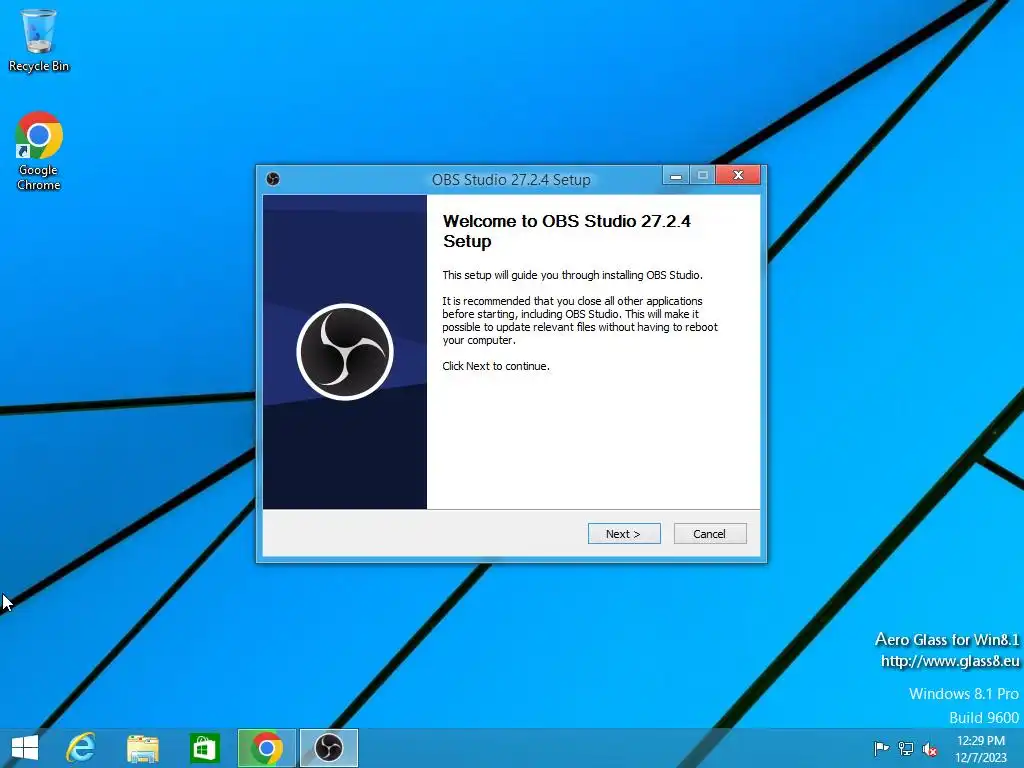The height and width of the screenshot is (768, 1024).
Task: Open the clock showing 12:29 PM
Action: point(981,748)
